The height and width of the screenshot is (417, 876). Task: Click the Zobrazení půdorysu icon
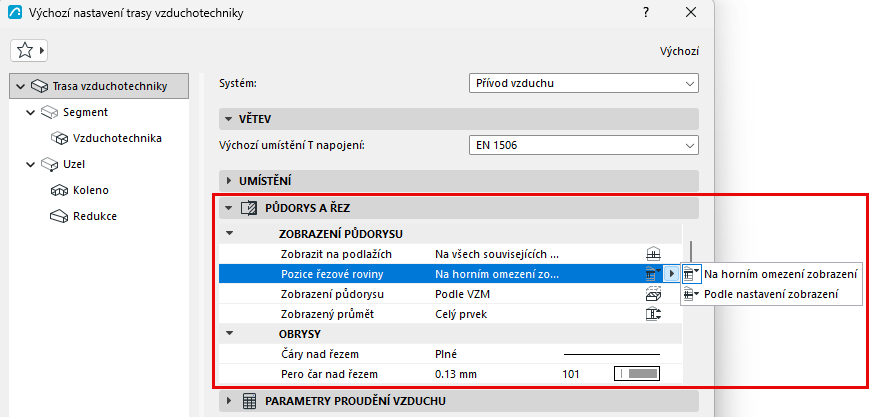tap(653, 294)
